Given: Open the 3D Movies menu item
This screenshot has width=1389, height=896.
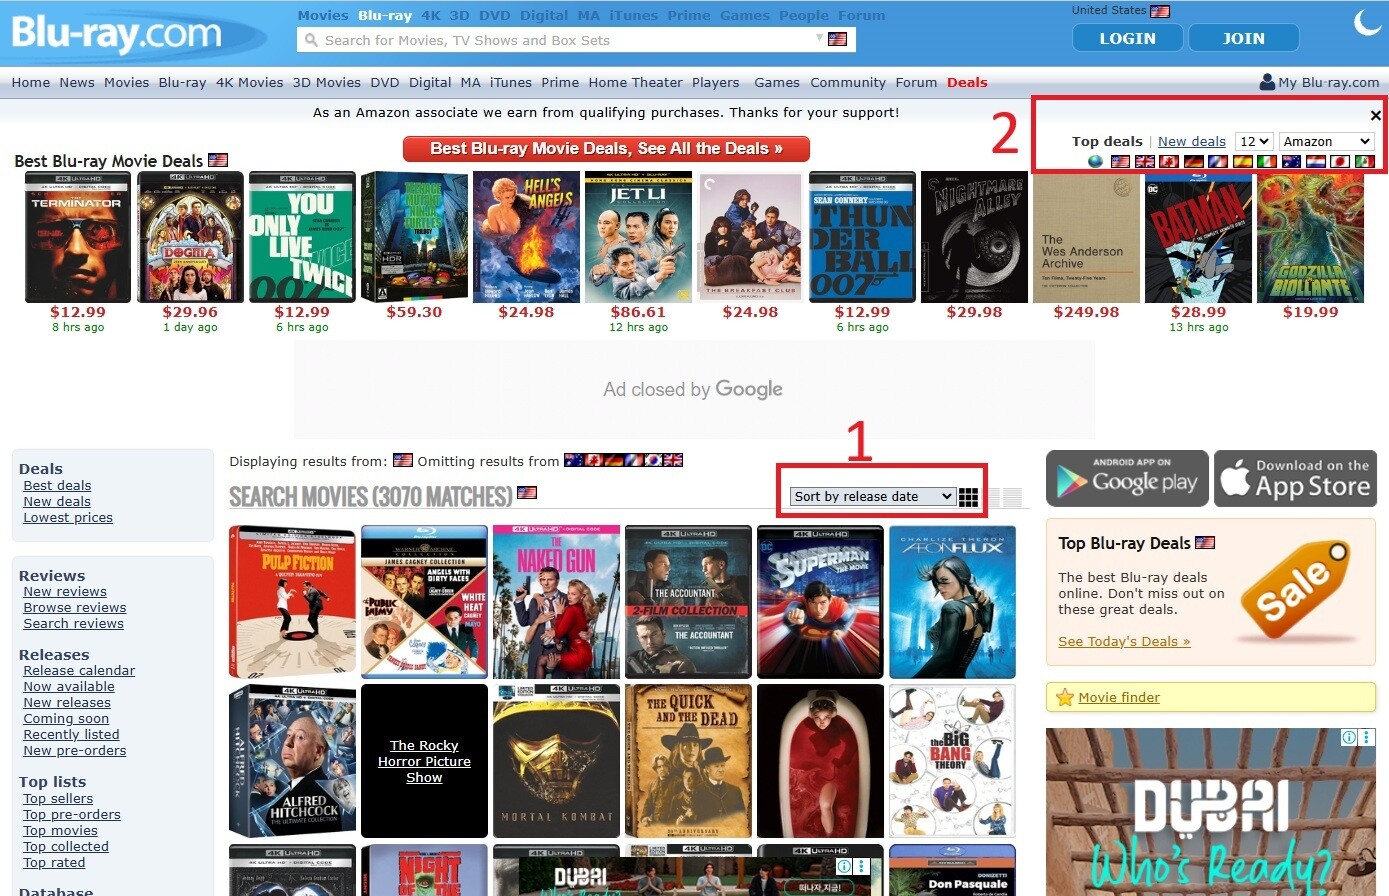Looking at the screenshot, I should [326, 83].
